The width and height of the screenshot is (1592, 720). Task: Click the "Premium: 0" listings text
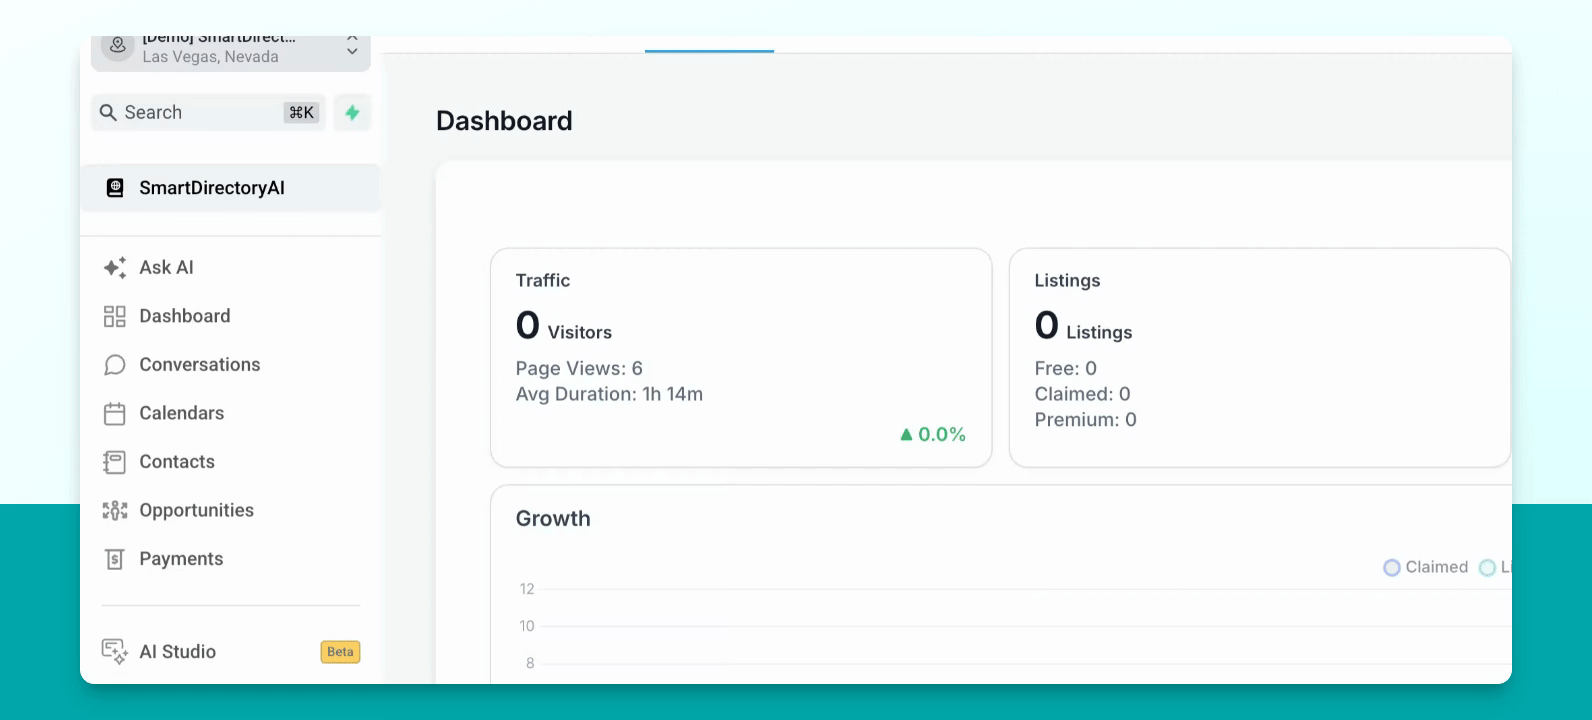point(1086,420)
